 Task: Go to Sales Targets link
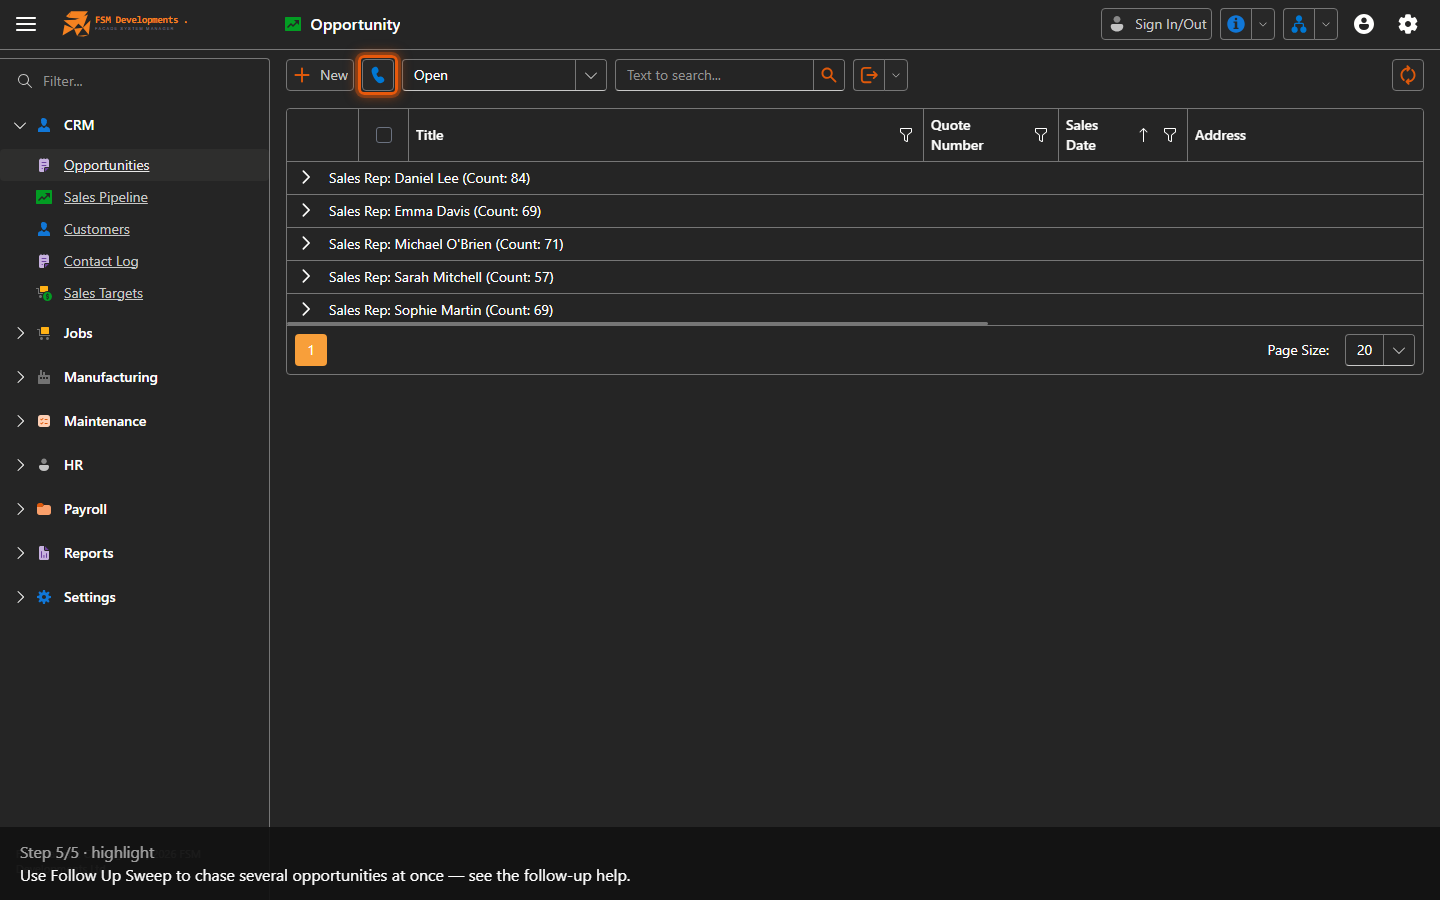(x=103, y=293)
